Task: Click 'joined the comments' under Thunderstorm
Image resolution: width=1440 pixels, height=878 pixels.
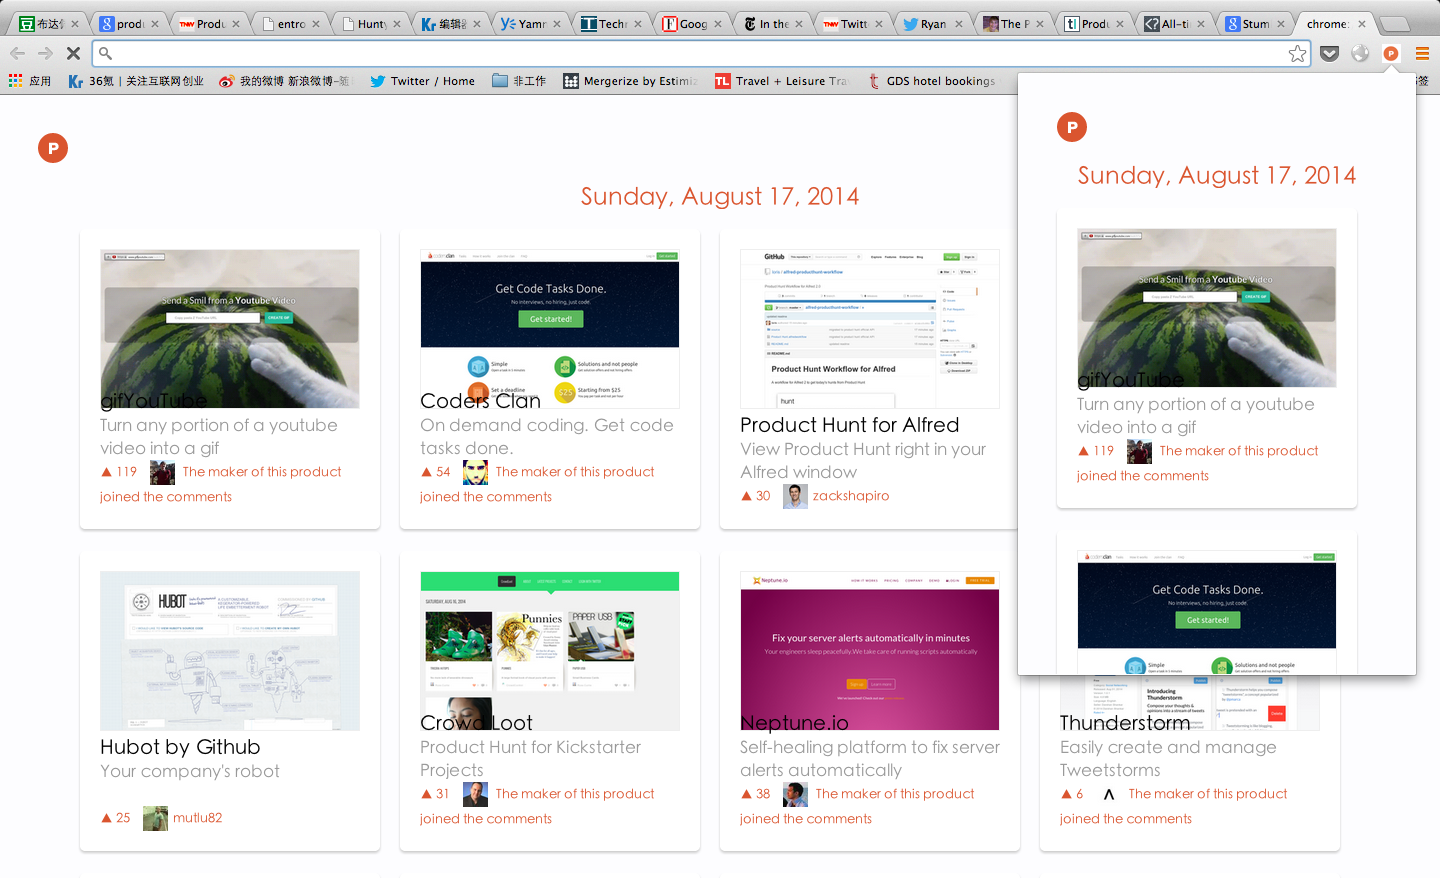Action: (1126, 819)
